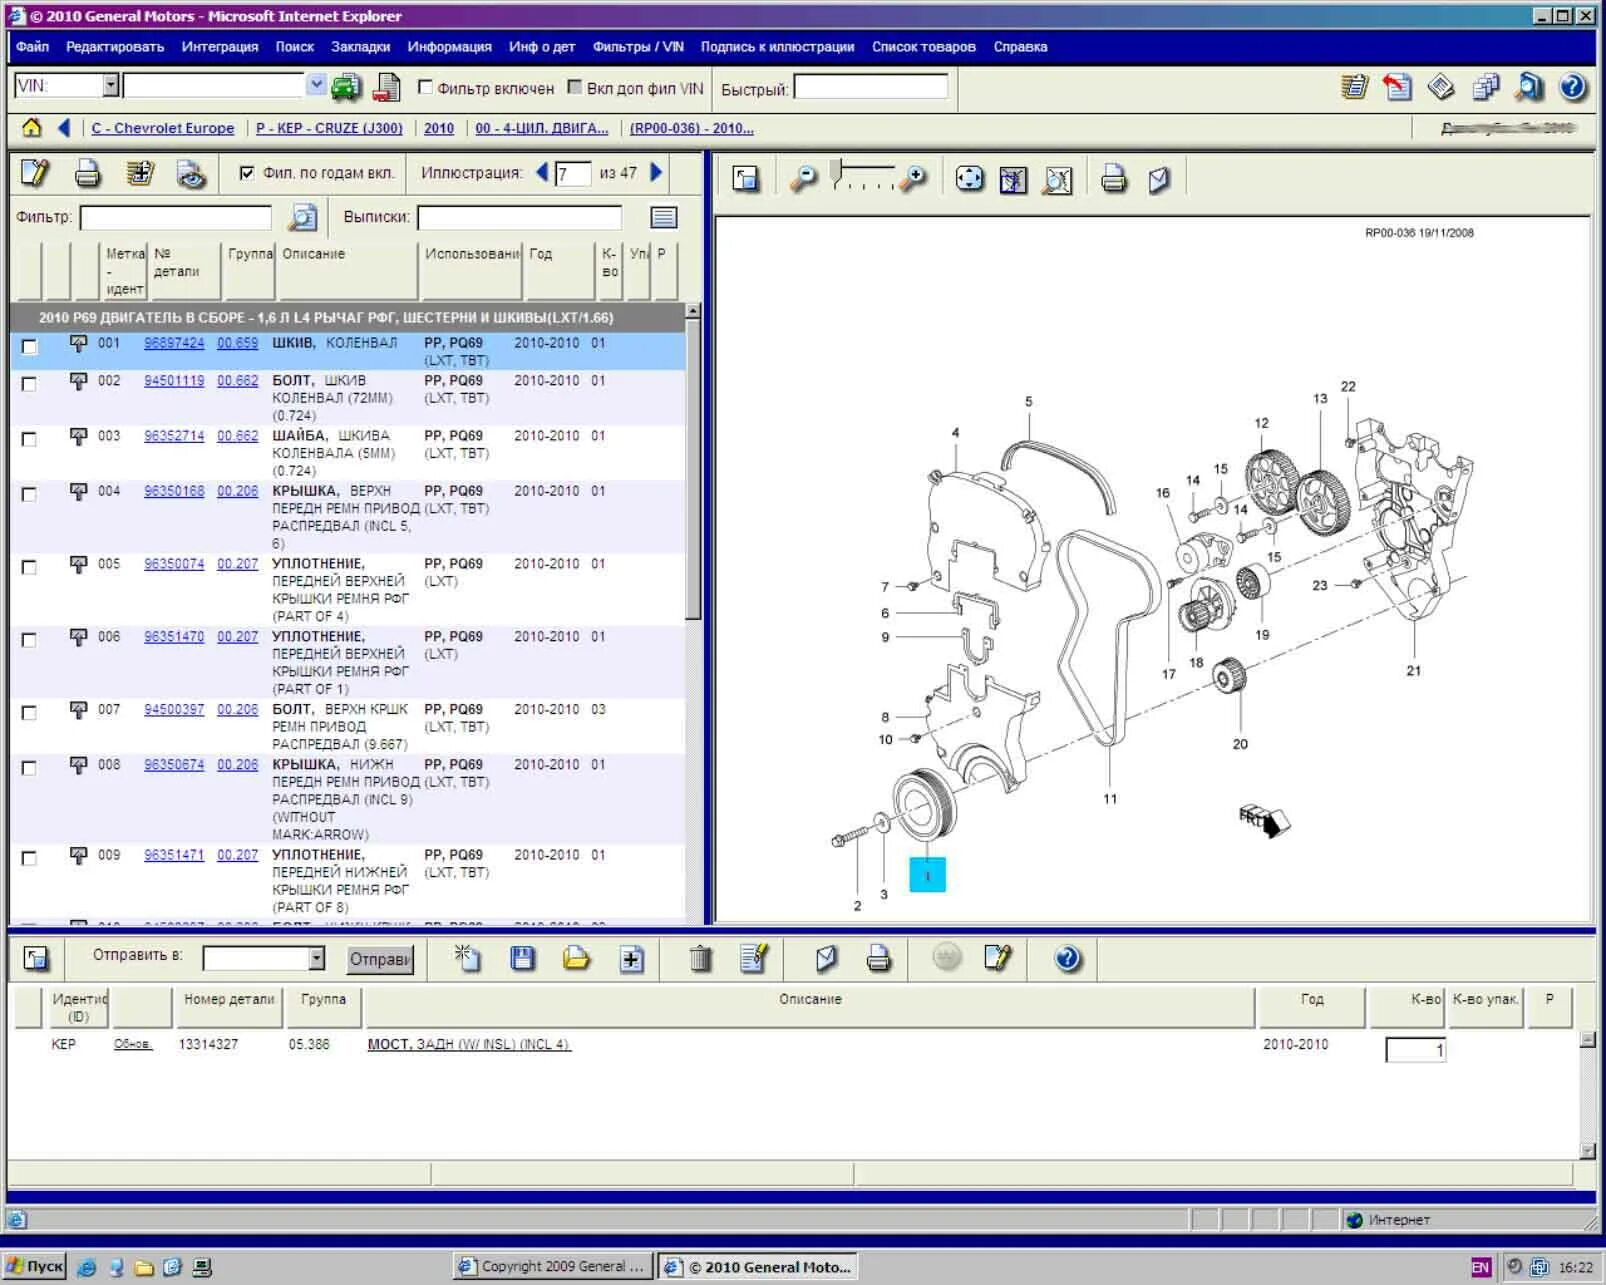Click the Отправить button
1606x1285 pixels.
pos(380,959)
